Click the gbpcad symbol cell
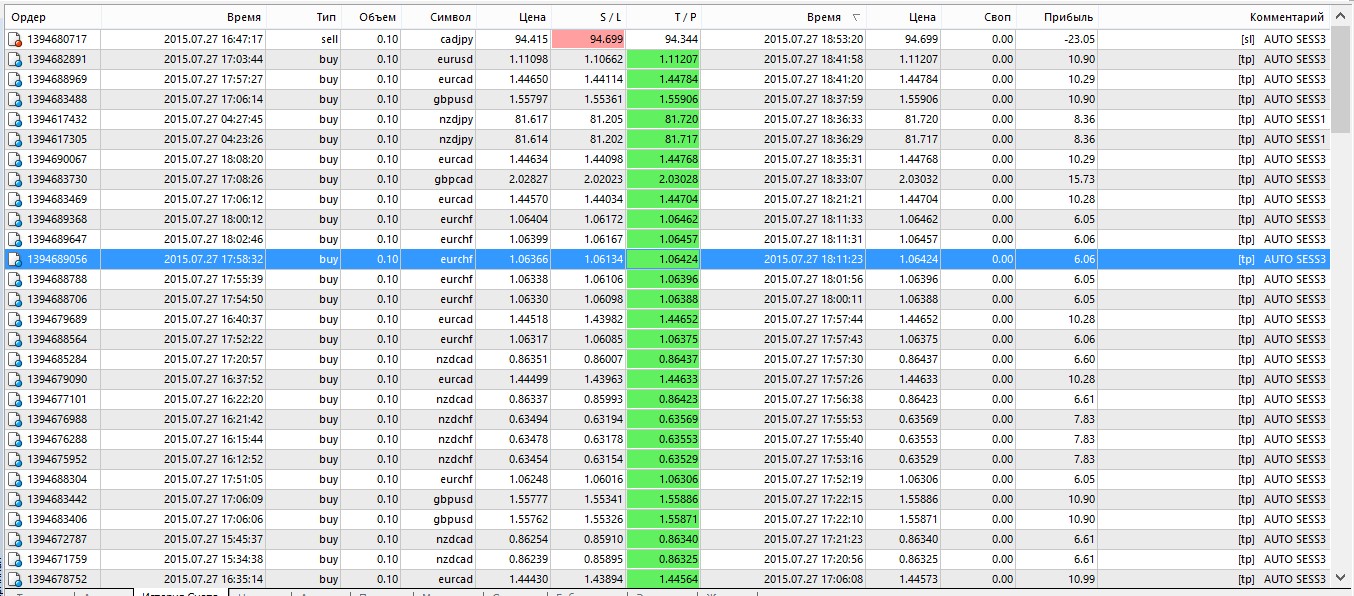 tap(455, 179)
